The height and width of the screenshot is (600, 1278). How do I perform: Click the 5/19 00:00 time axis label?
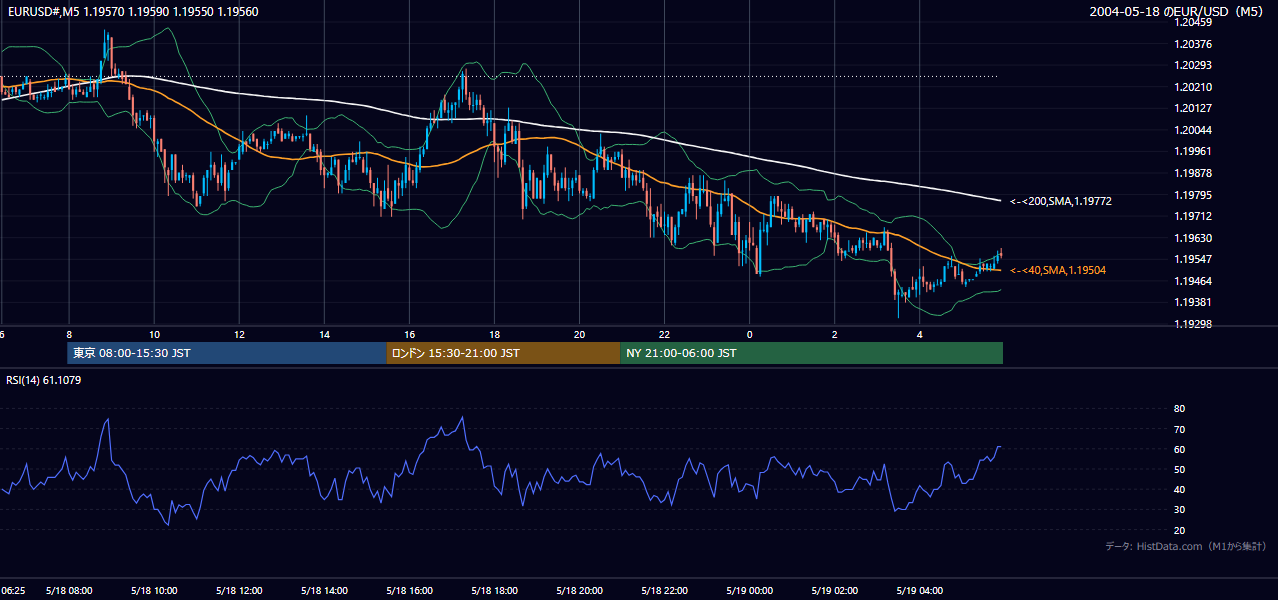point(749,591)
